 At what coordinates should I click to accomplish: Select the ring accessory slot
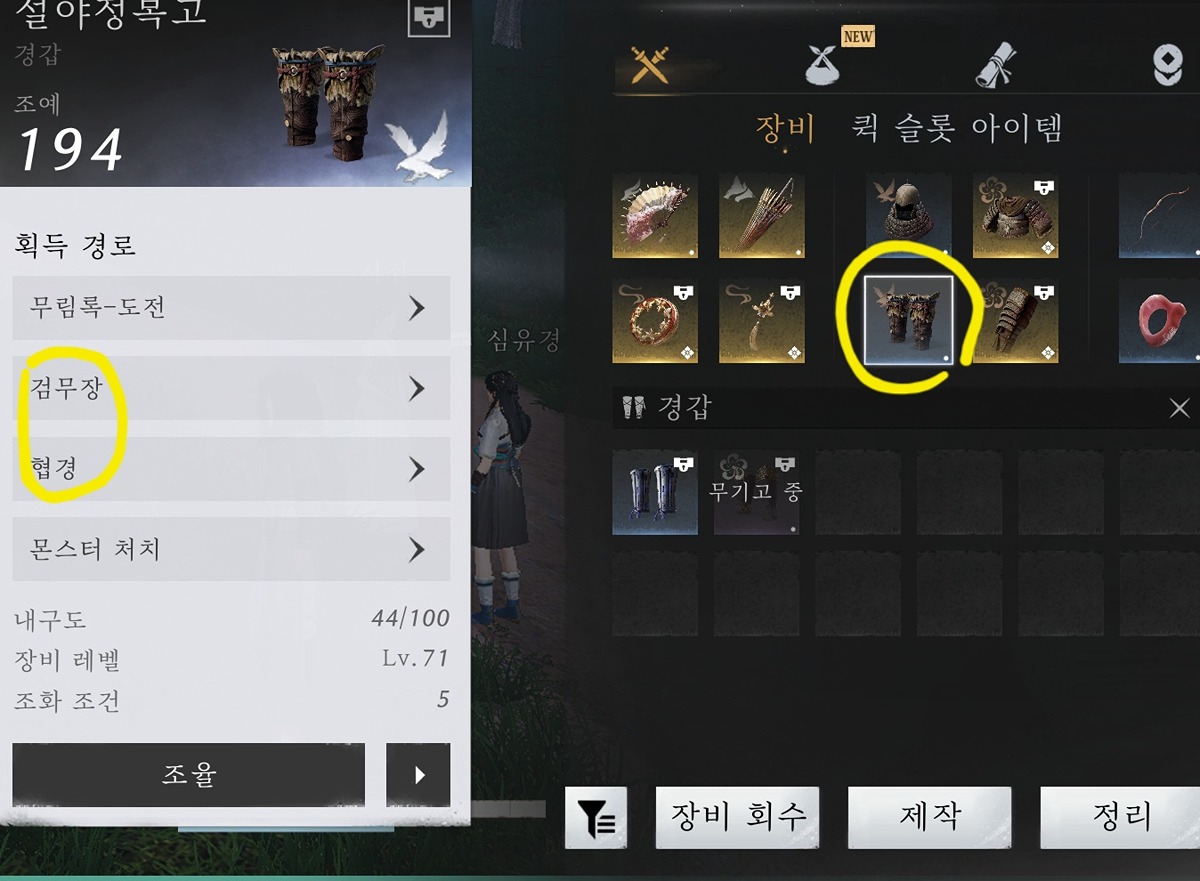[655, 321]
